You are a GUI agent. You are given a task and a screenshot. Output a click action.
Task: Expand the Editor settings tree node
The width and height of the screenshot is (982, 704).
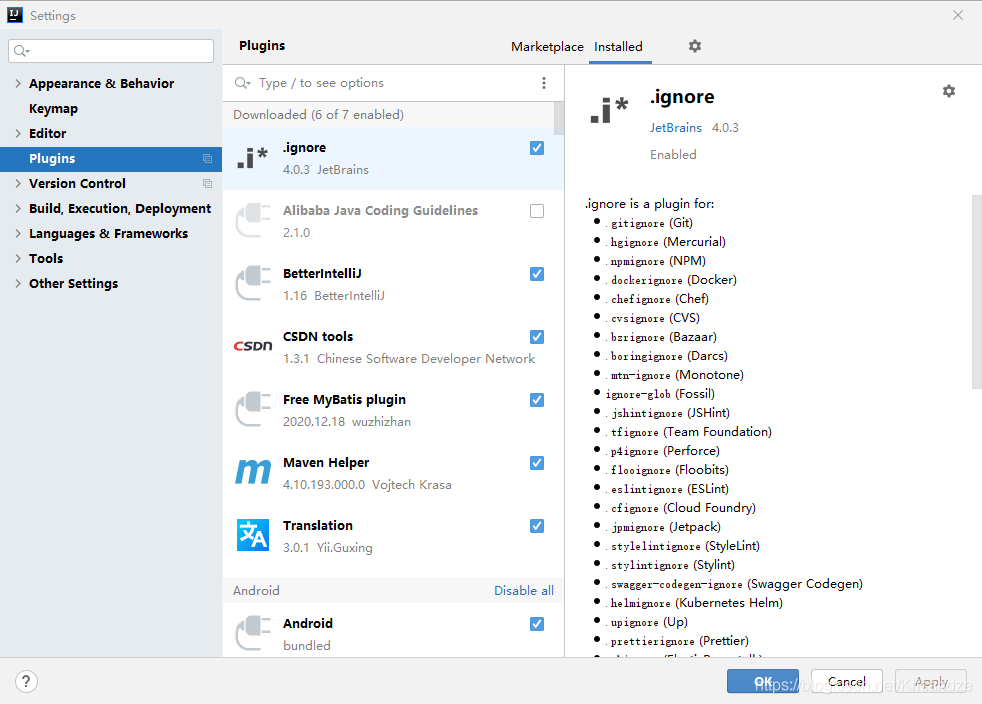pyautogui.click(x=18, y=134)
